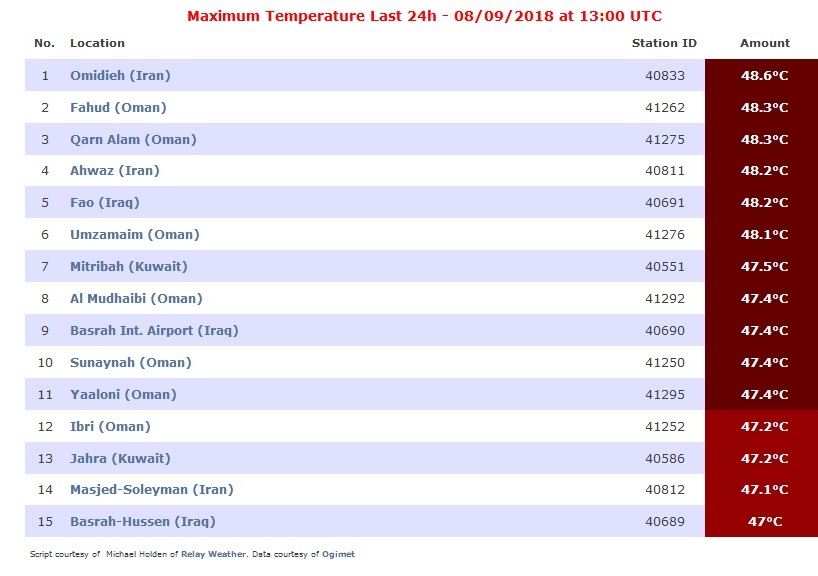Select the Yaaloni (Oman) link
The width and height of the screenshot is (818, 576).
click(124, 394)
